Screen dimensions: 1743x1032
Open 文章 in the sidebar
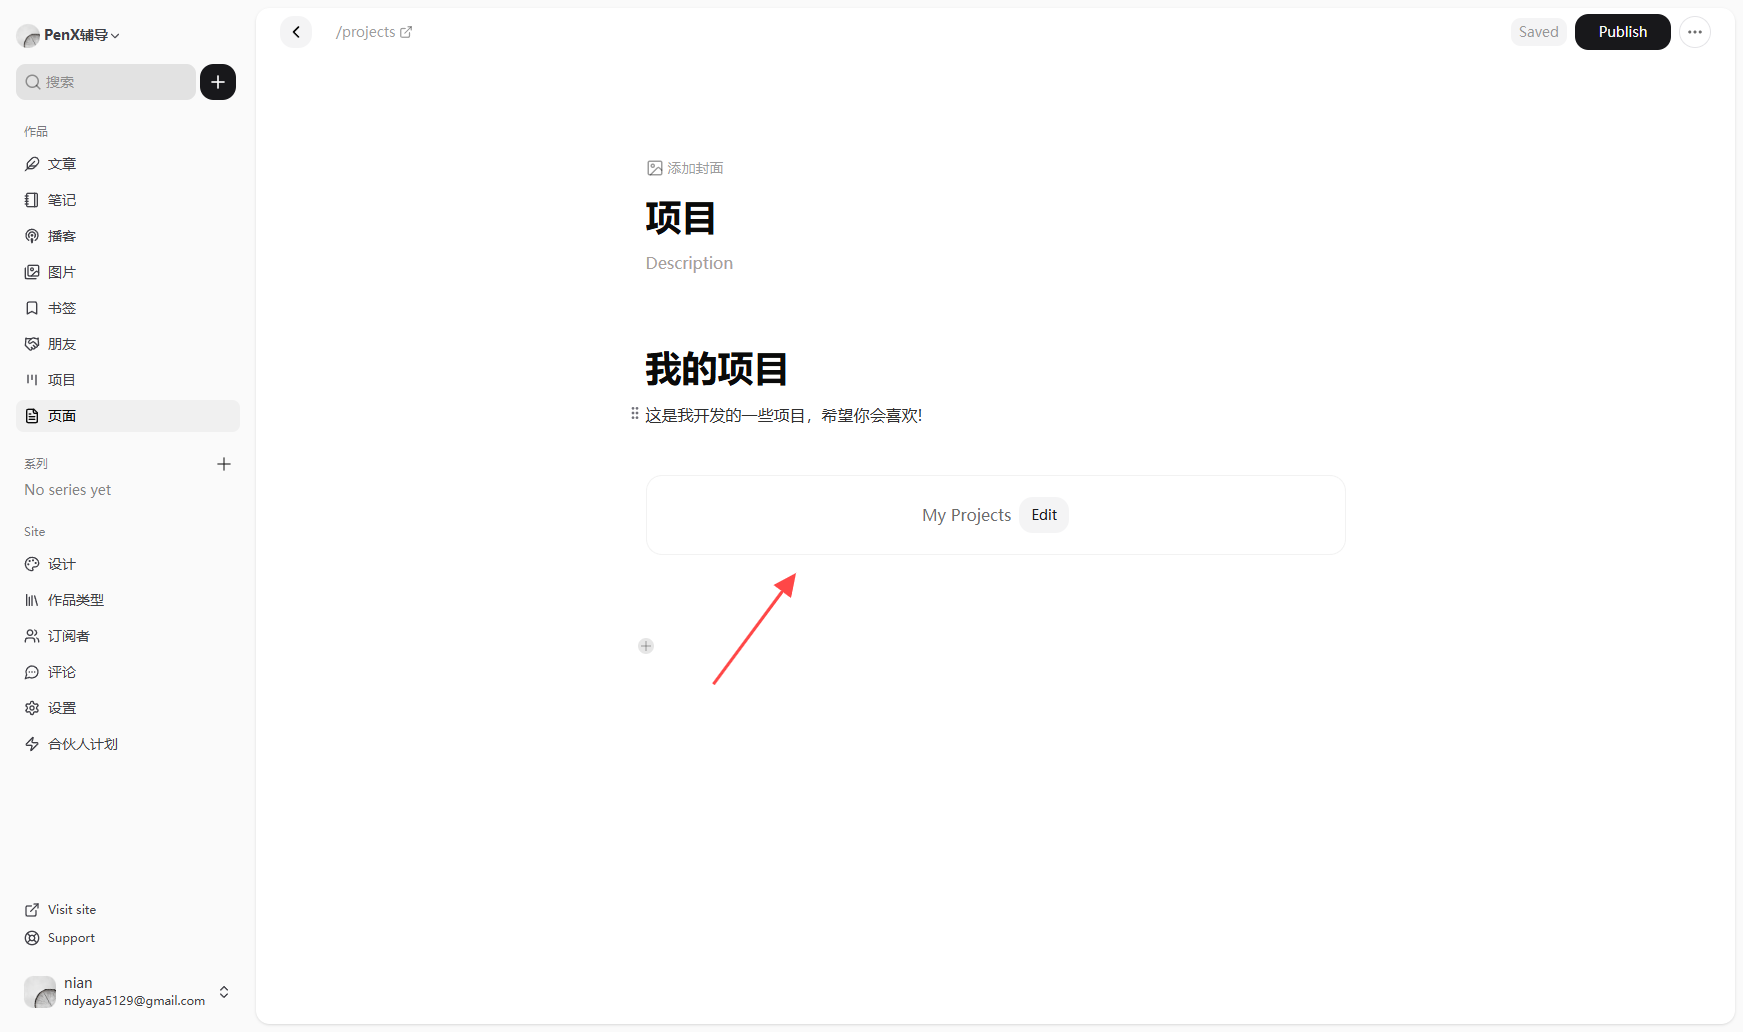point(62,164)
